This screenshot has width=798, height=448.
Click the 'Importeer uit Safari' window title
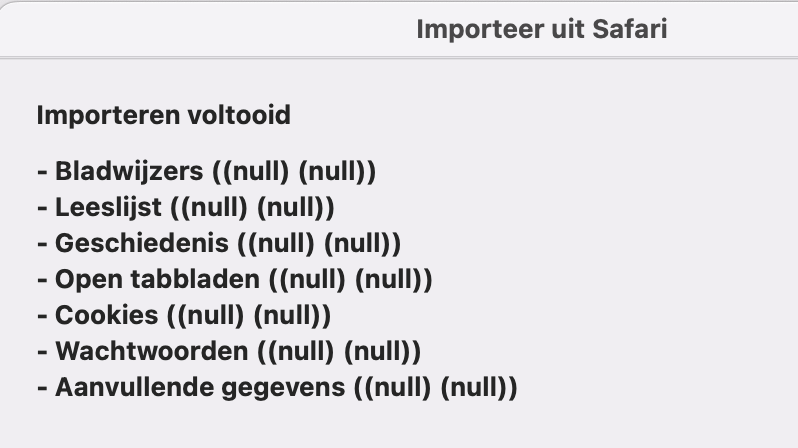coord(541,29)
